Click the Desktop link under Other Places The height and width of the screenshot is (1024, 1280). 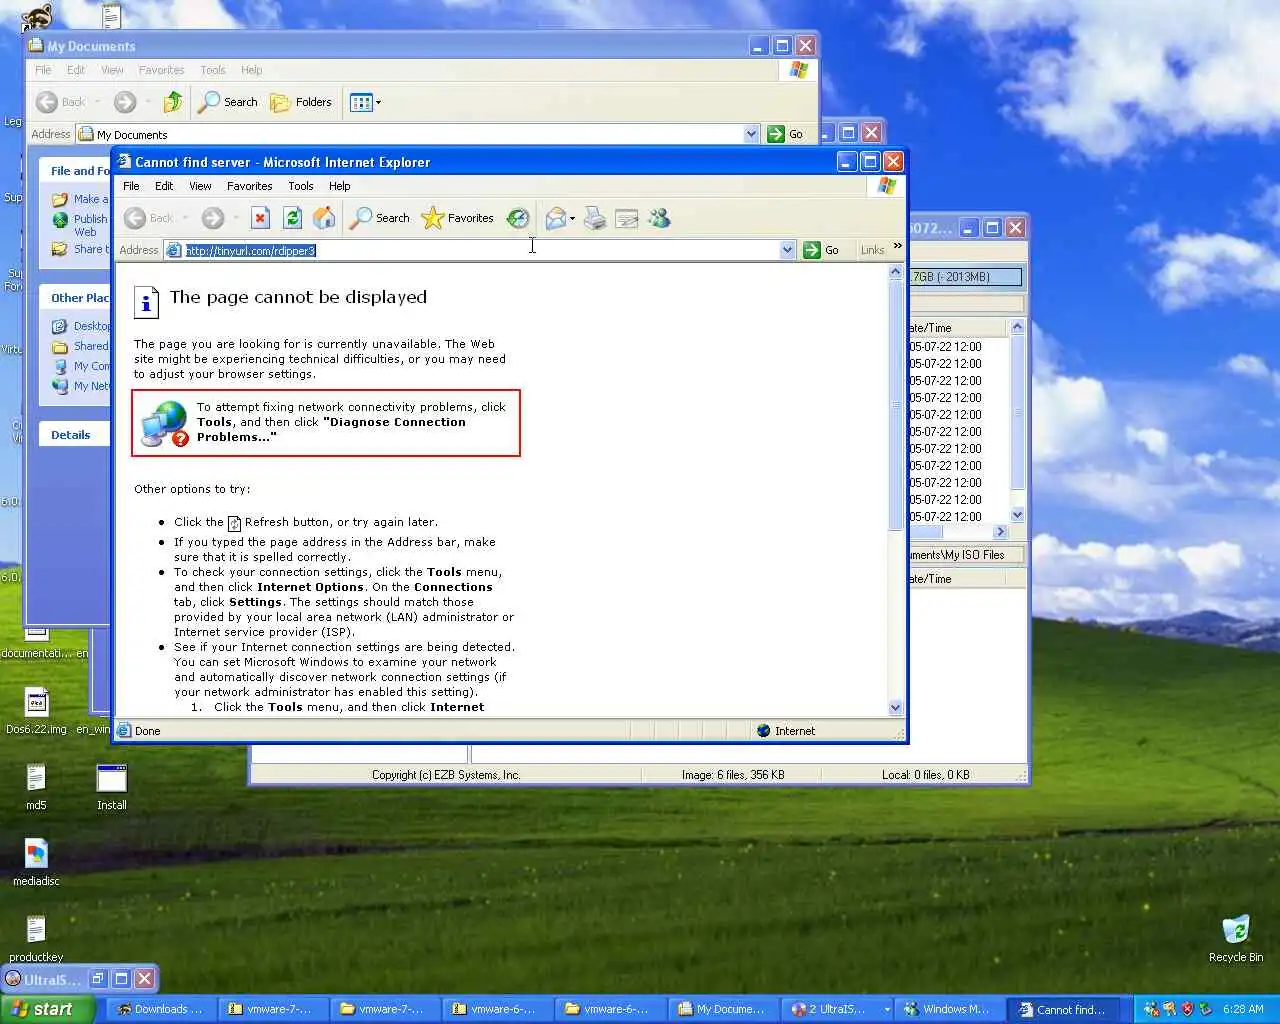[91, 326]
